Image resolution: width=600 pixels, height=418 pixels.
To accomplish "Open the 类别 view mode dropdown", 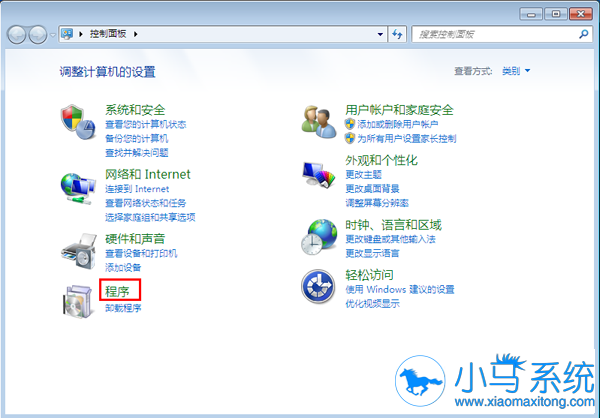I will click(x=516, y=71).
